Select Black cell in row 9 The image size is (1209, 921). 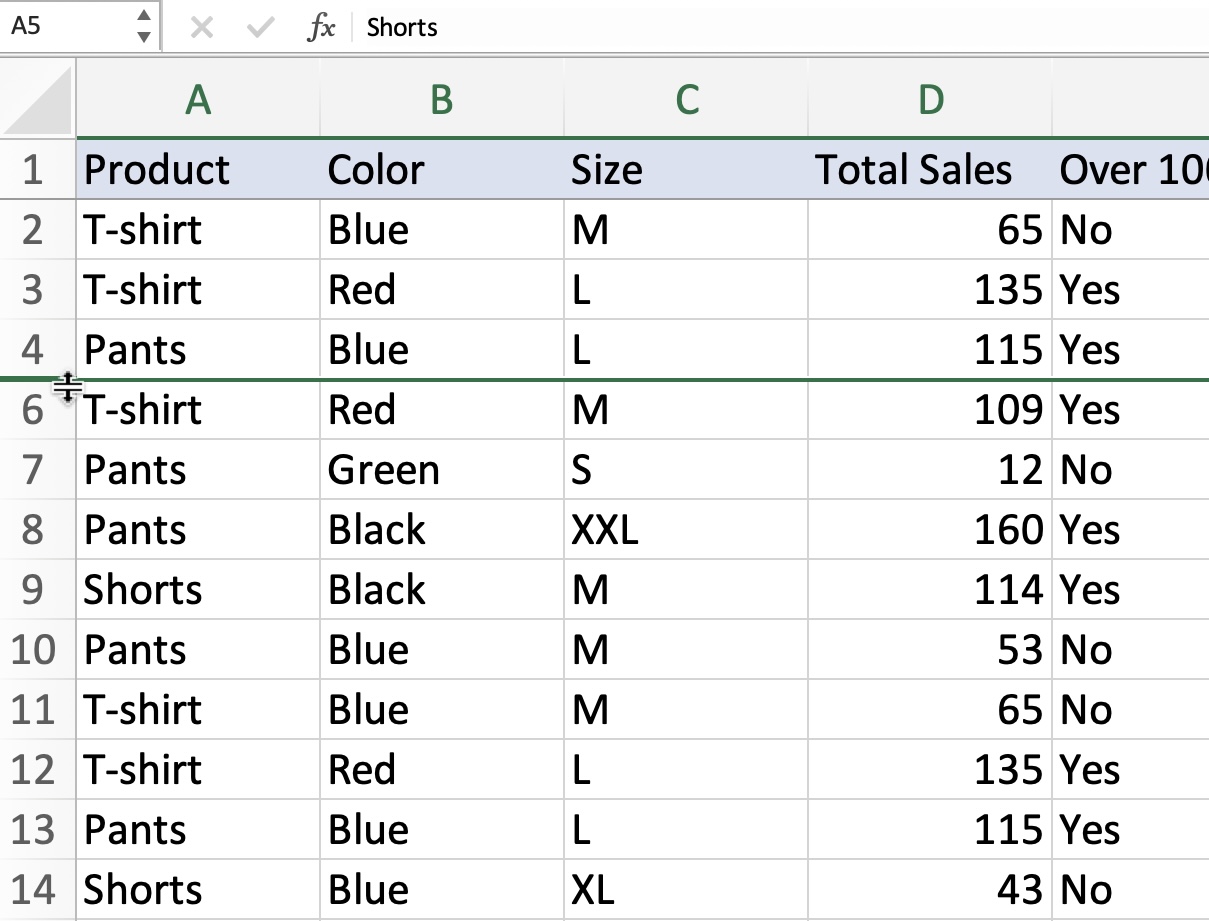(x=442, y=589)
